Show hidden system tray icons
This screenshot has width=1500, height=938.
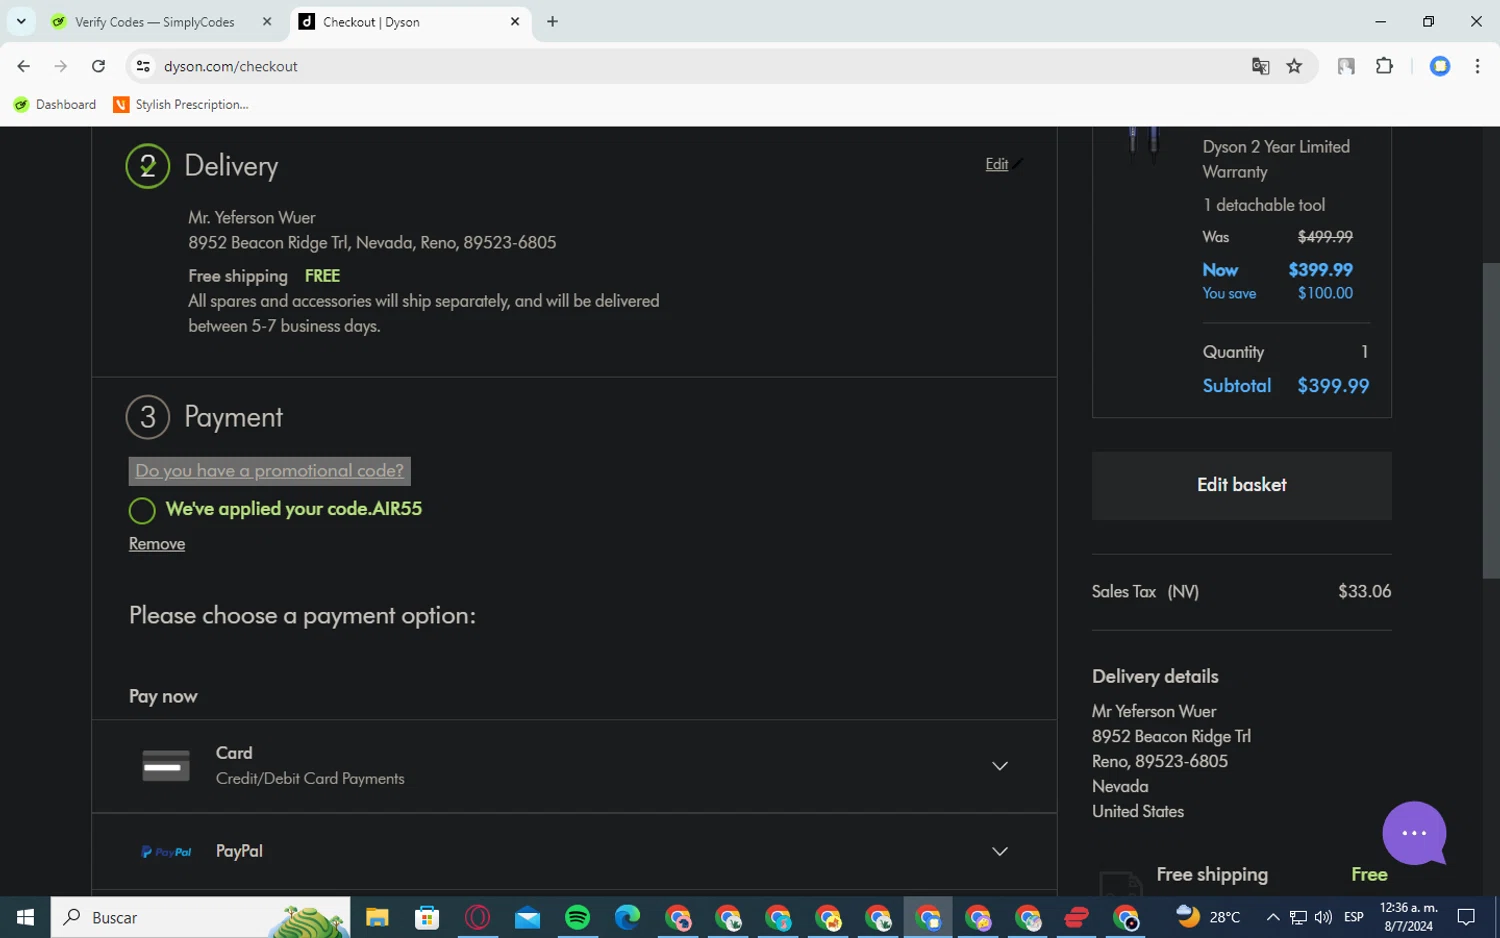pyautogui.click(x=1272, y=917)
